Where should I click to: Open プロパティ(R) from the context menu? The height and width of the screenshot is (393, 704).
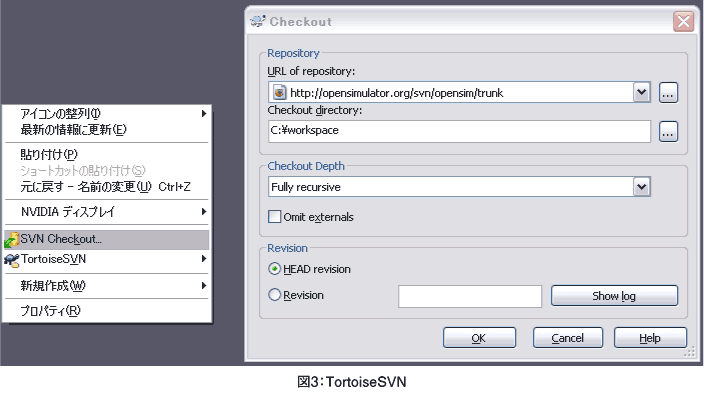(x=107, y=311)
